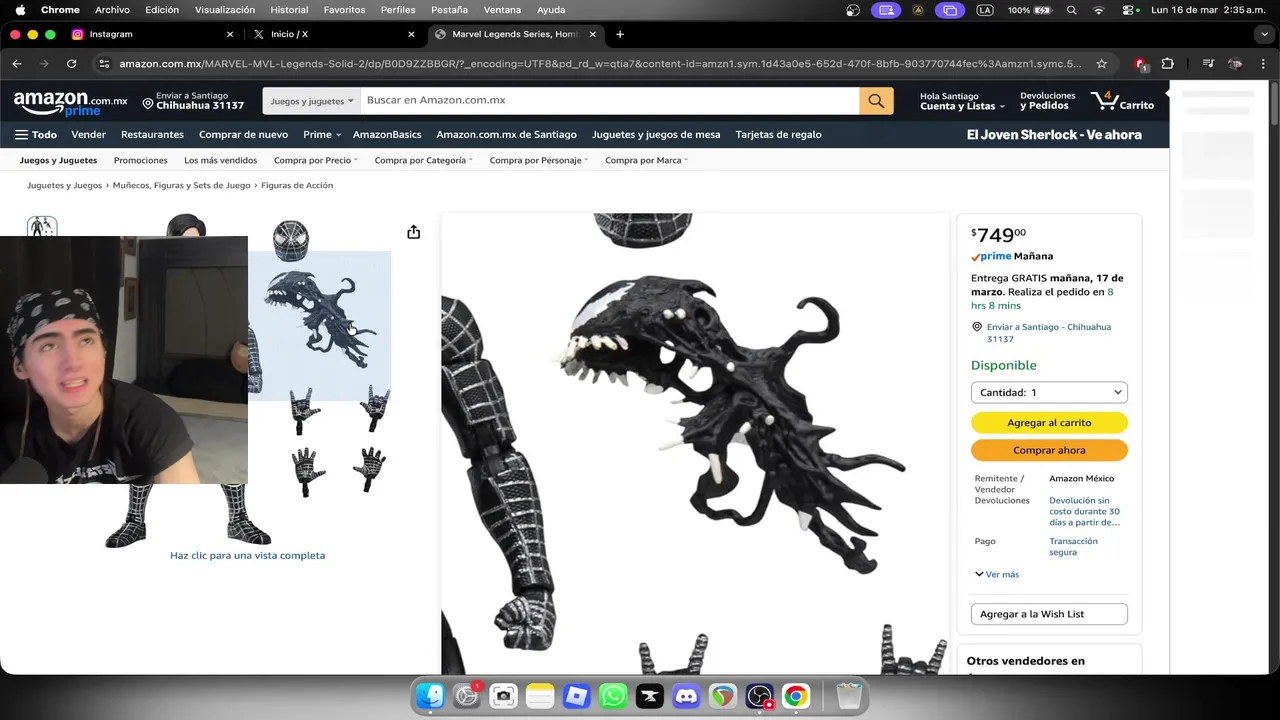Close the Instagram tab
The image size is (1280, 720).
pyautogui.click(x=229, y=34)
